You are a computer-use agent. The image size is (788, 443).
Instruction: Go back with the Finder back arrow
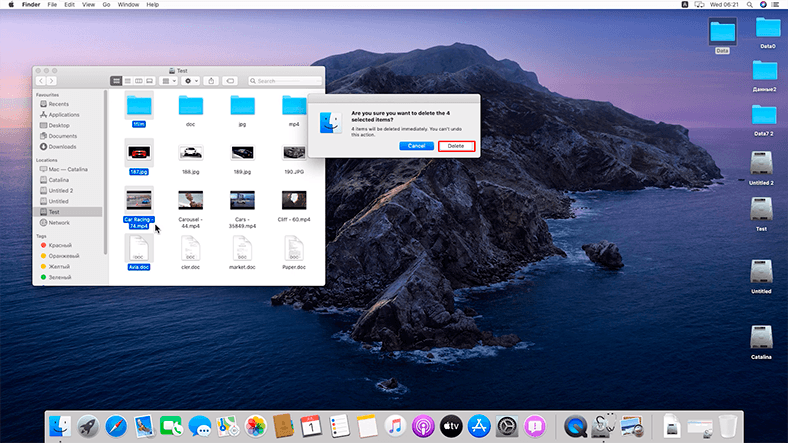[x=41, y=80]
